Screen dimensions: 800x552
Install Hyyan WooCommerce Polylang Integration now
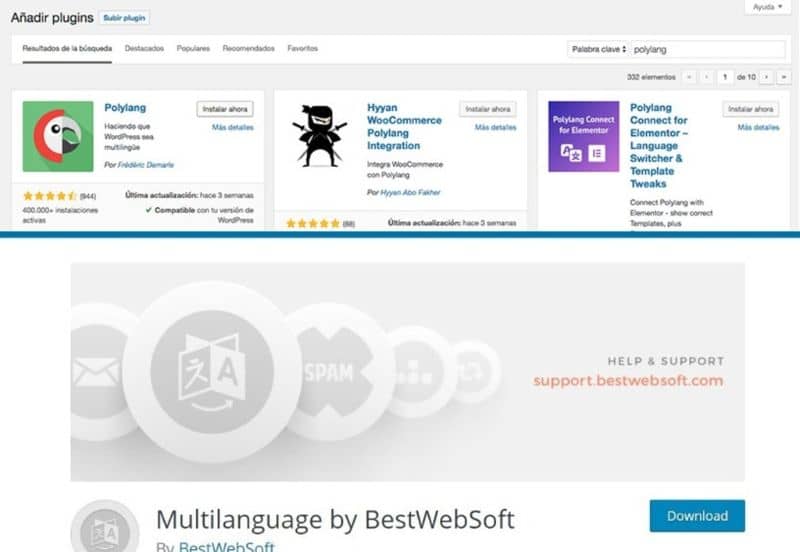(488, 109)
